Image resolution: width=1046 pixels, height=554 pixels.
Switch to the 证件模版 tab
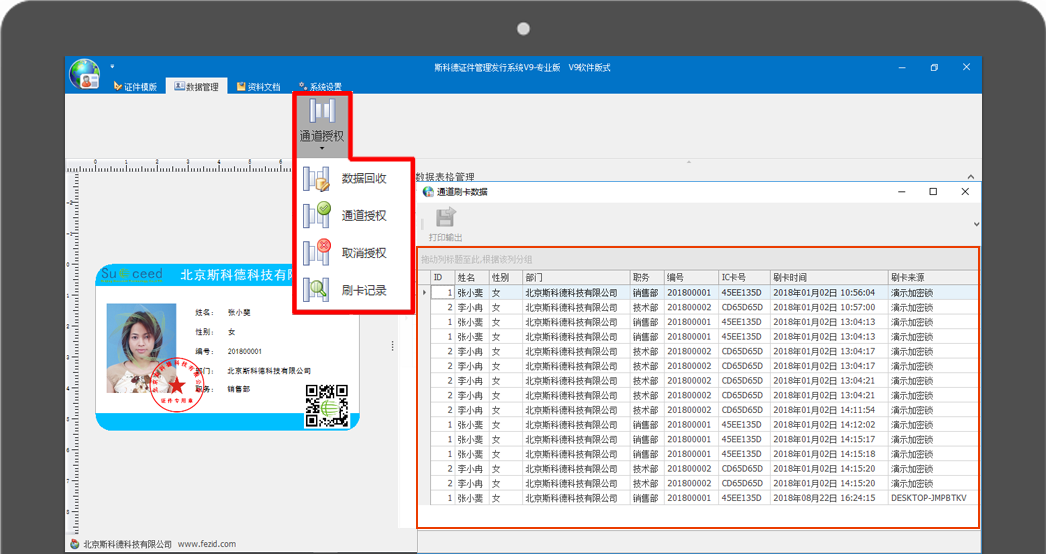coord(135,87)
